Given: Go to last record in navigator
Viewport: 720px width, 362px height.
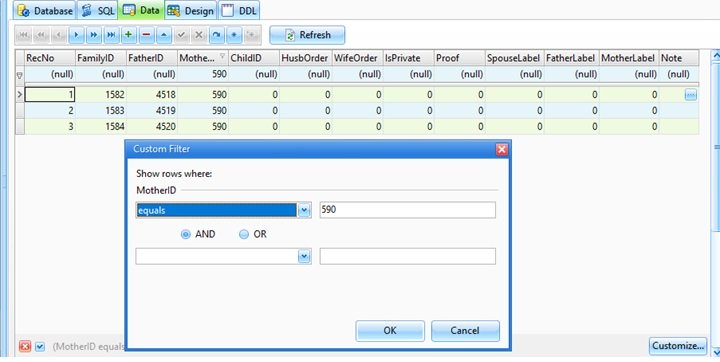Looking at the screenshot, I should [x=111, y=35].
